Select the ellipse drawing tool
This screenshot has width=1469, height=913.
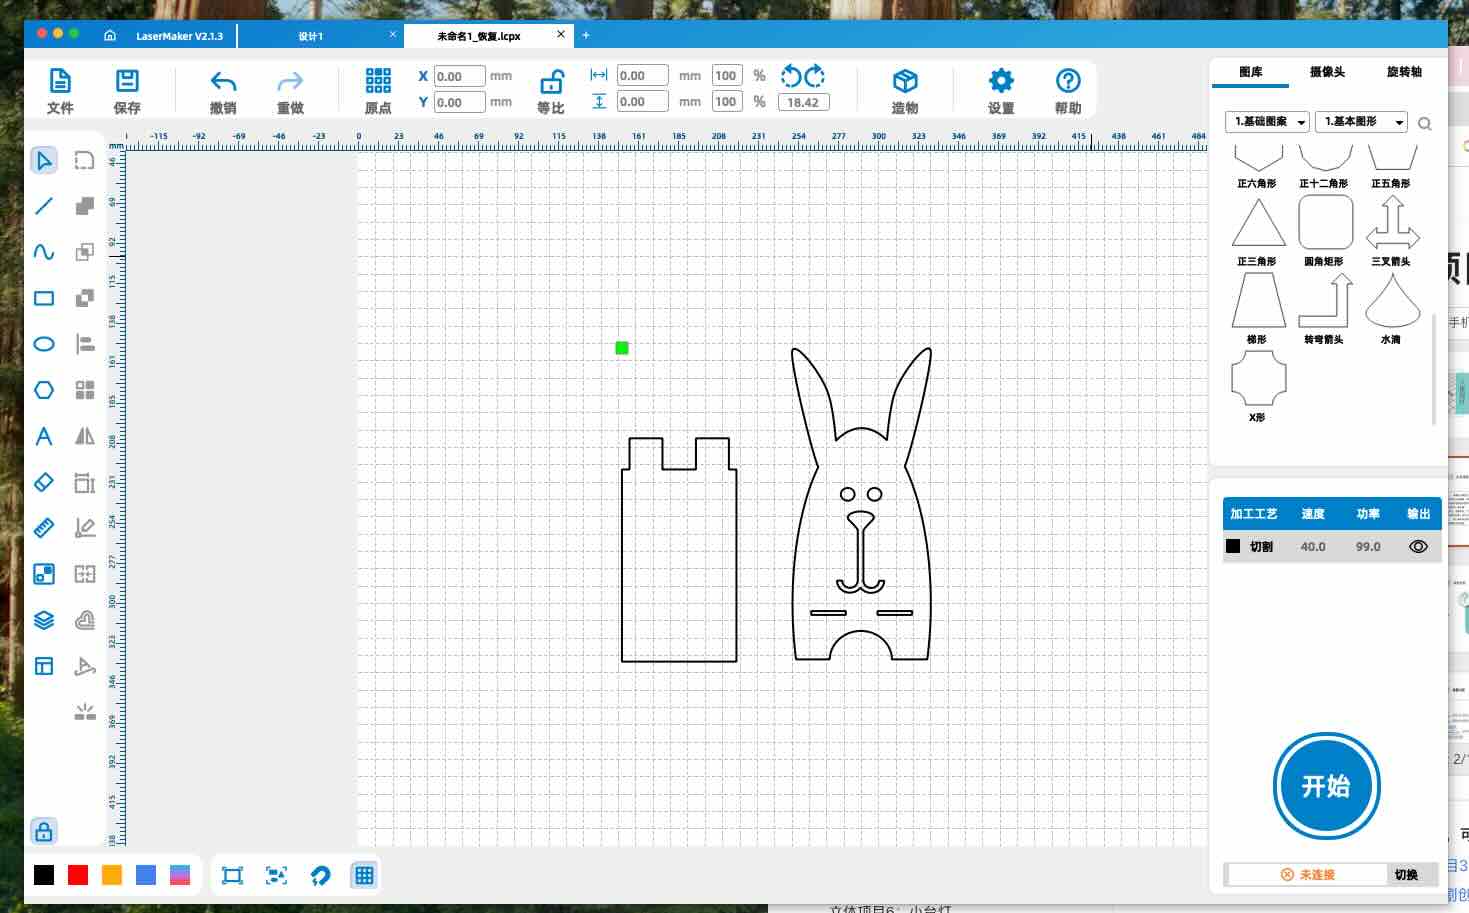point(44,344)
